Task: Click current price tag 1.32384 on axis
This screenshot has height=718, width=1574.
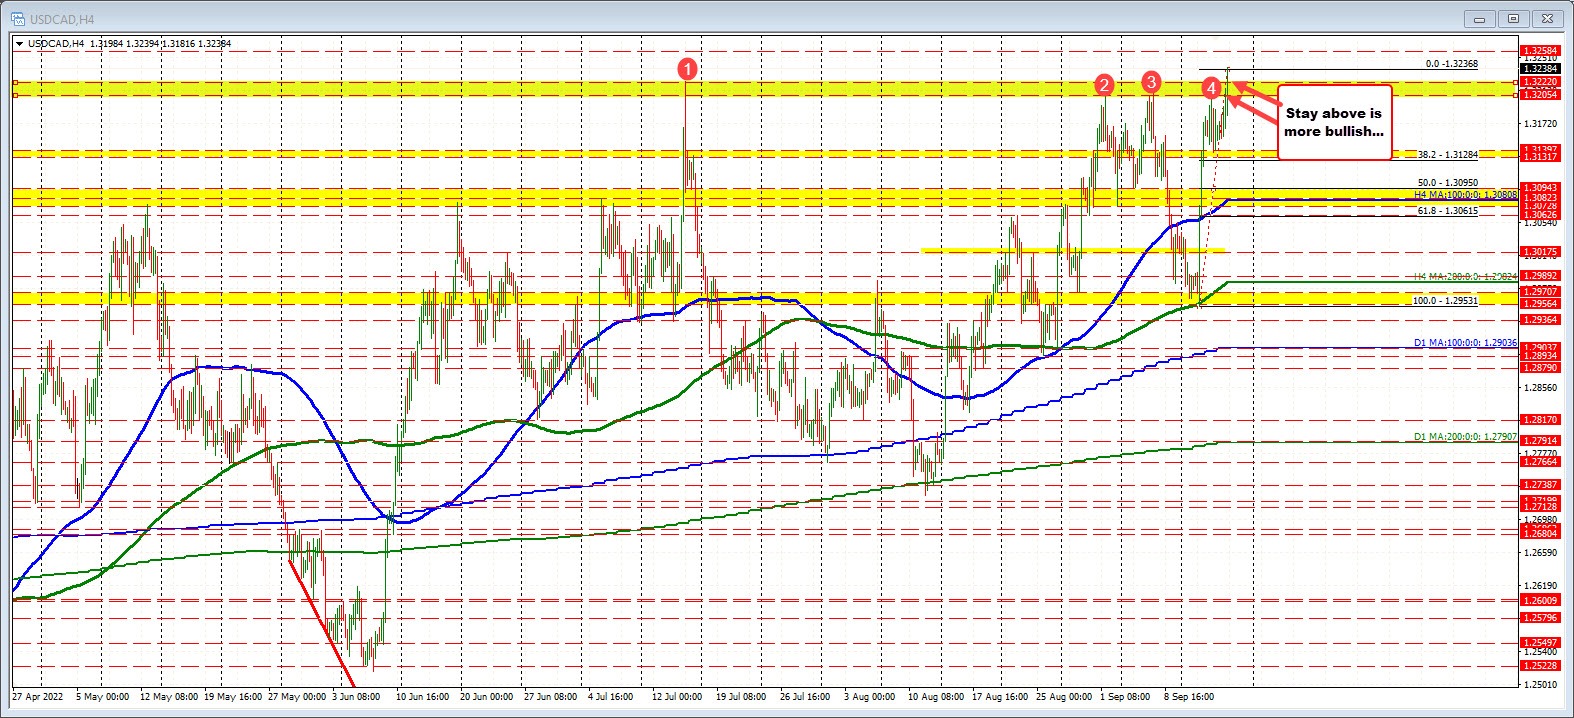Action: (x=1538, y=69)
